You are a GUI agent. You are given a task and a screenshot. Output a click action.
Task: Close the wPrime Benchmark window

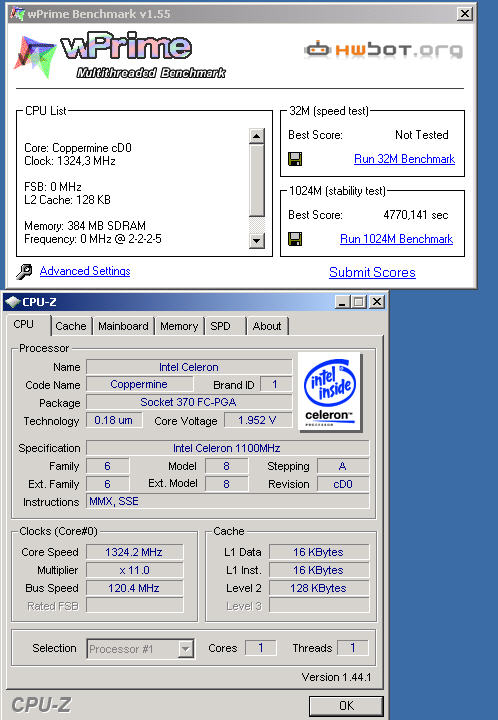(x=464, y=14)
